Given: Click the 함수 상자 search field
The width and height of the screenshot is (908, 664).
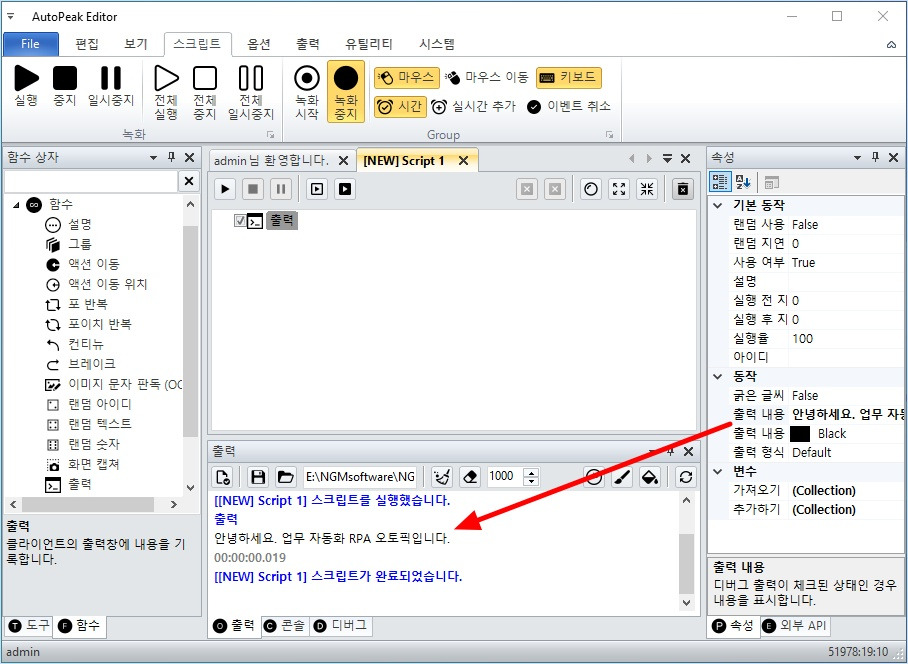Looking at the screenshot, I should [91, 181].
